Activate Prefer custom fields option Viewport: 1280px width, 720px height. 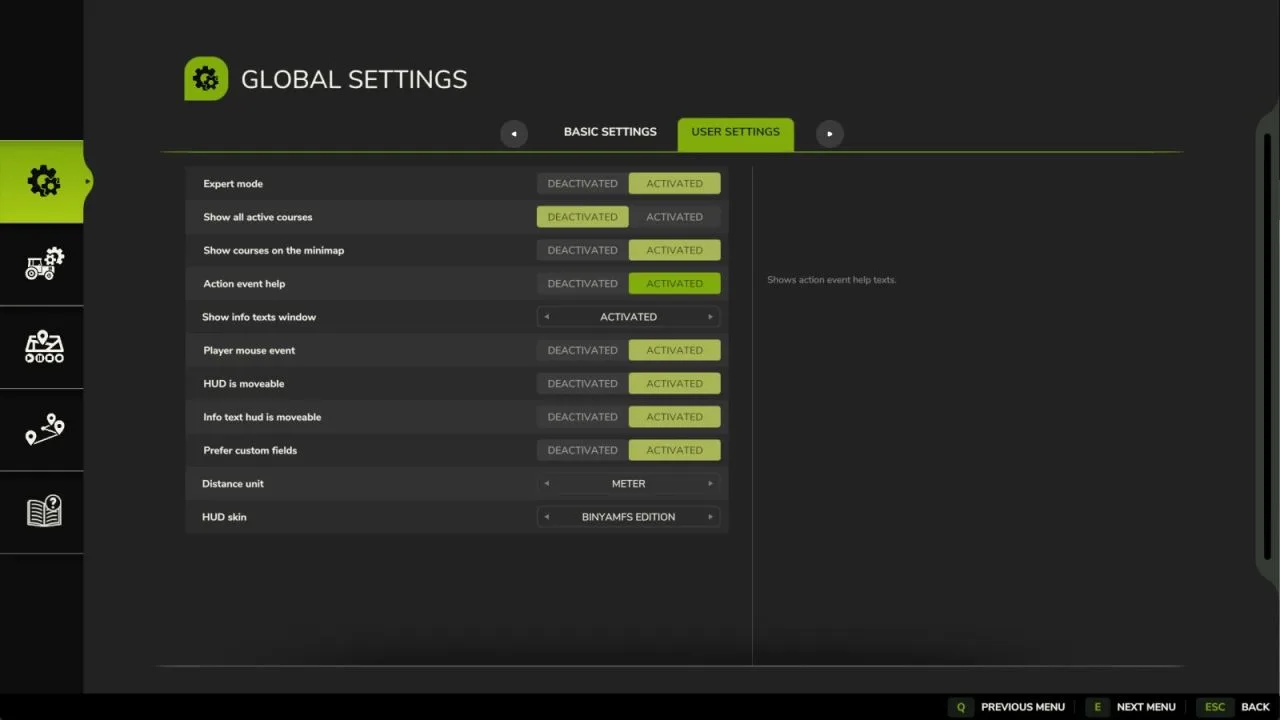[x=675, y=450]
